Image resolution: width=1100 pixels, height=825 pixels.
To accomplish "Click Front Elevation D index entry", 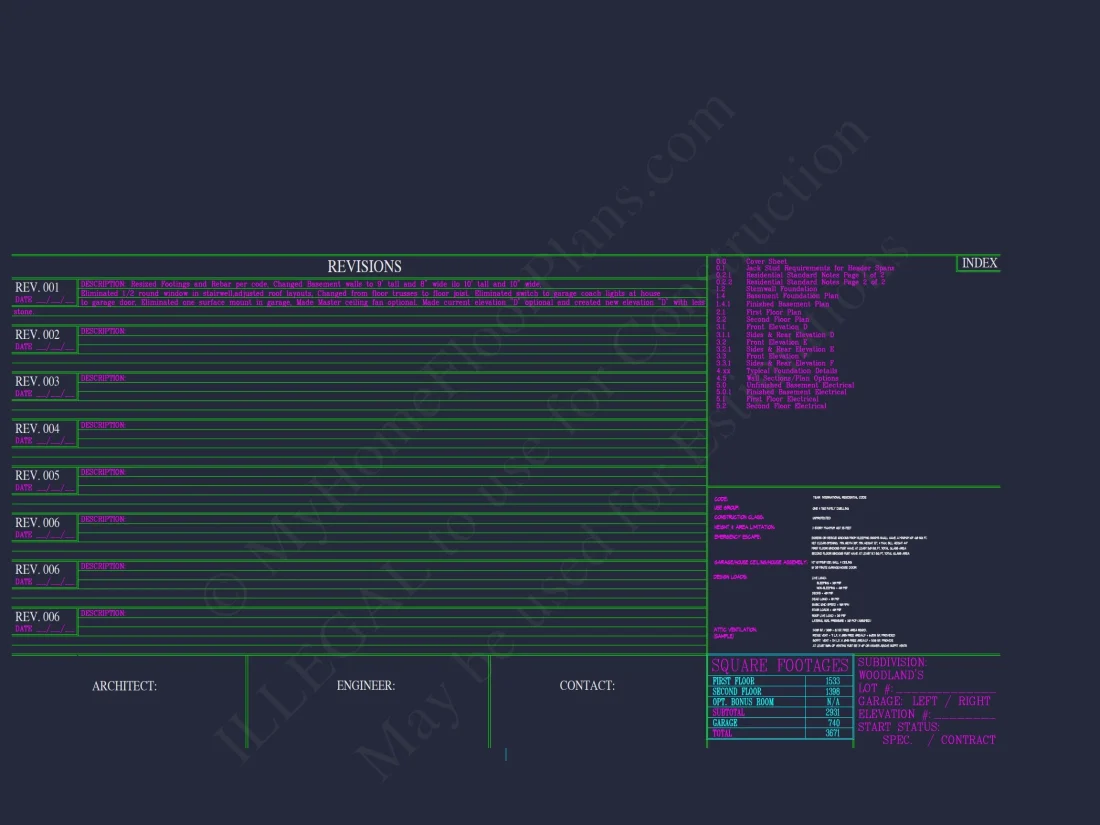I will tap(776, 327).
